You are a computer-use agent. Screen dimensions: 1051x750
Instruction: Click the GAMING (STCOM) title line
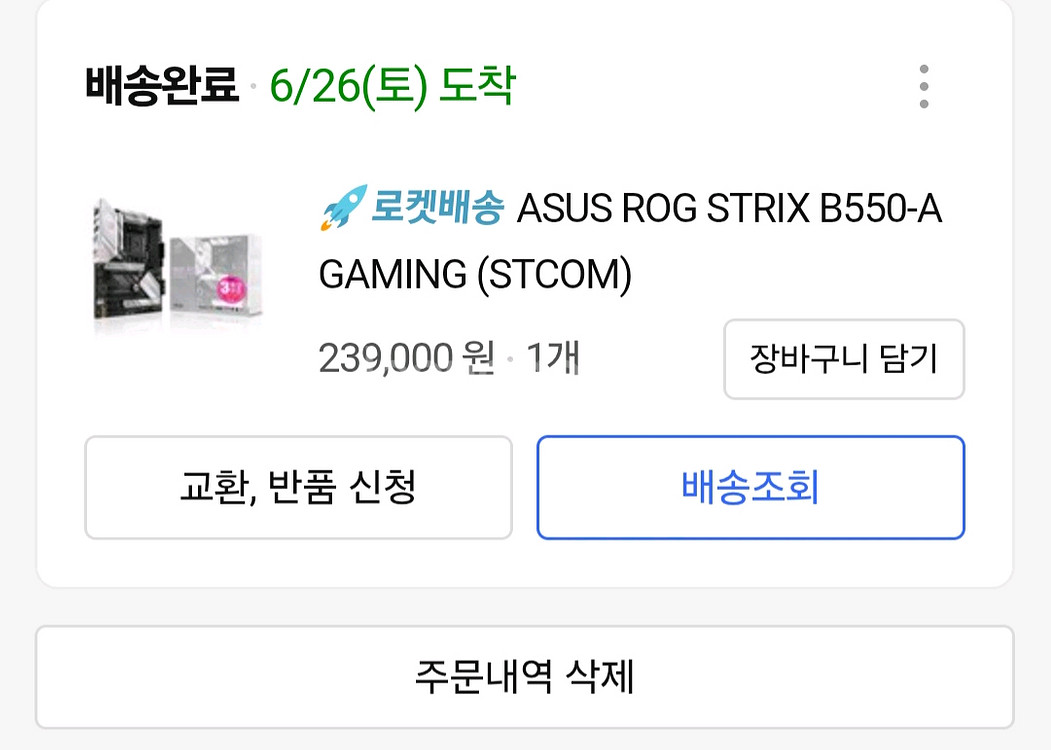[x=475, y=274]
